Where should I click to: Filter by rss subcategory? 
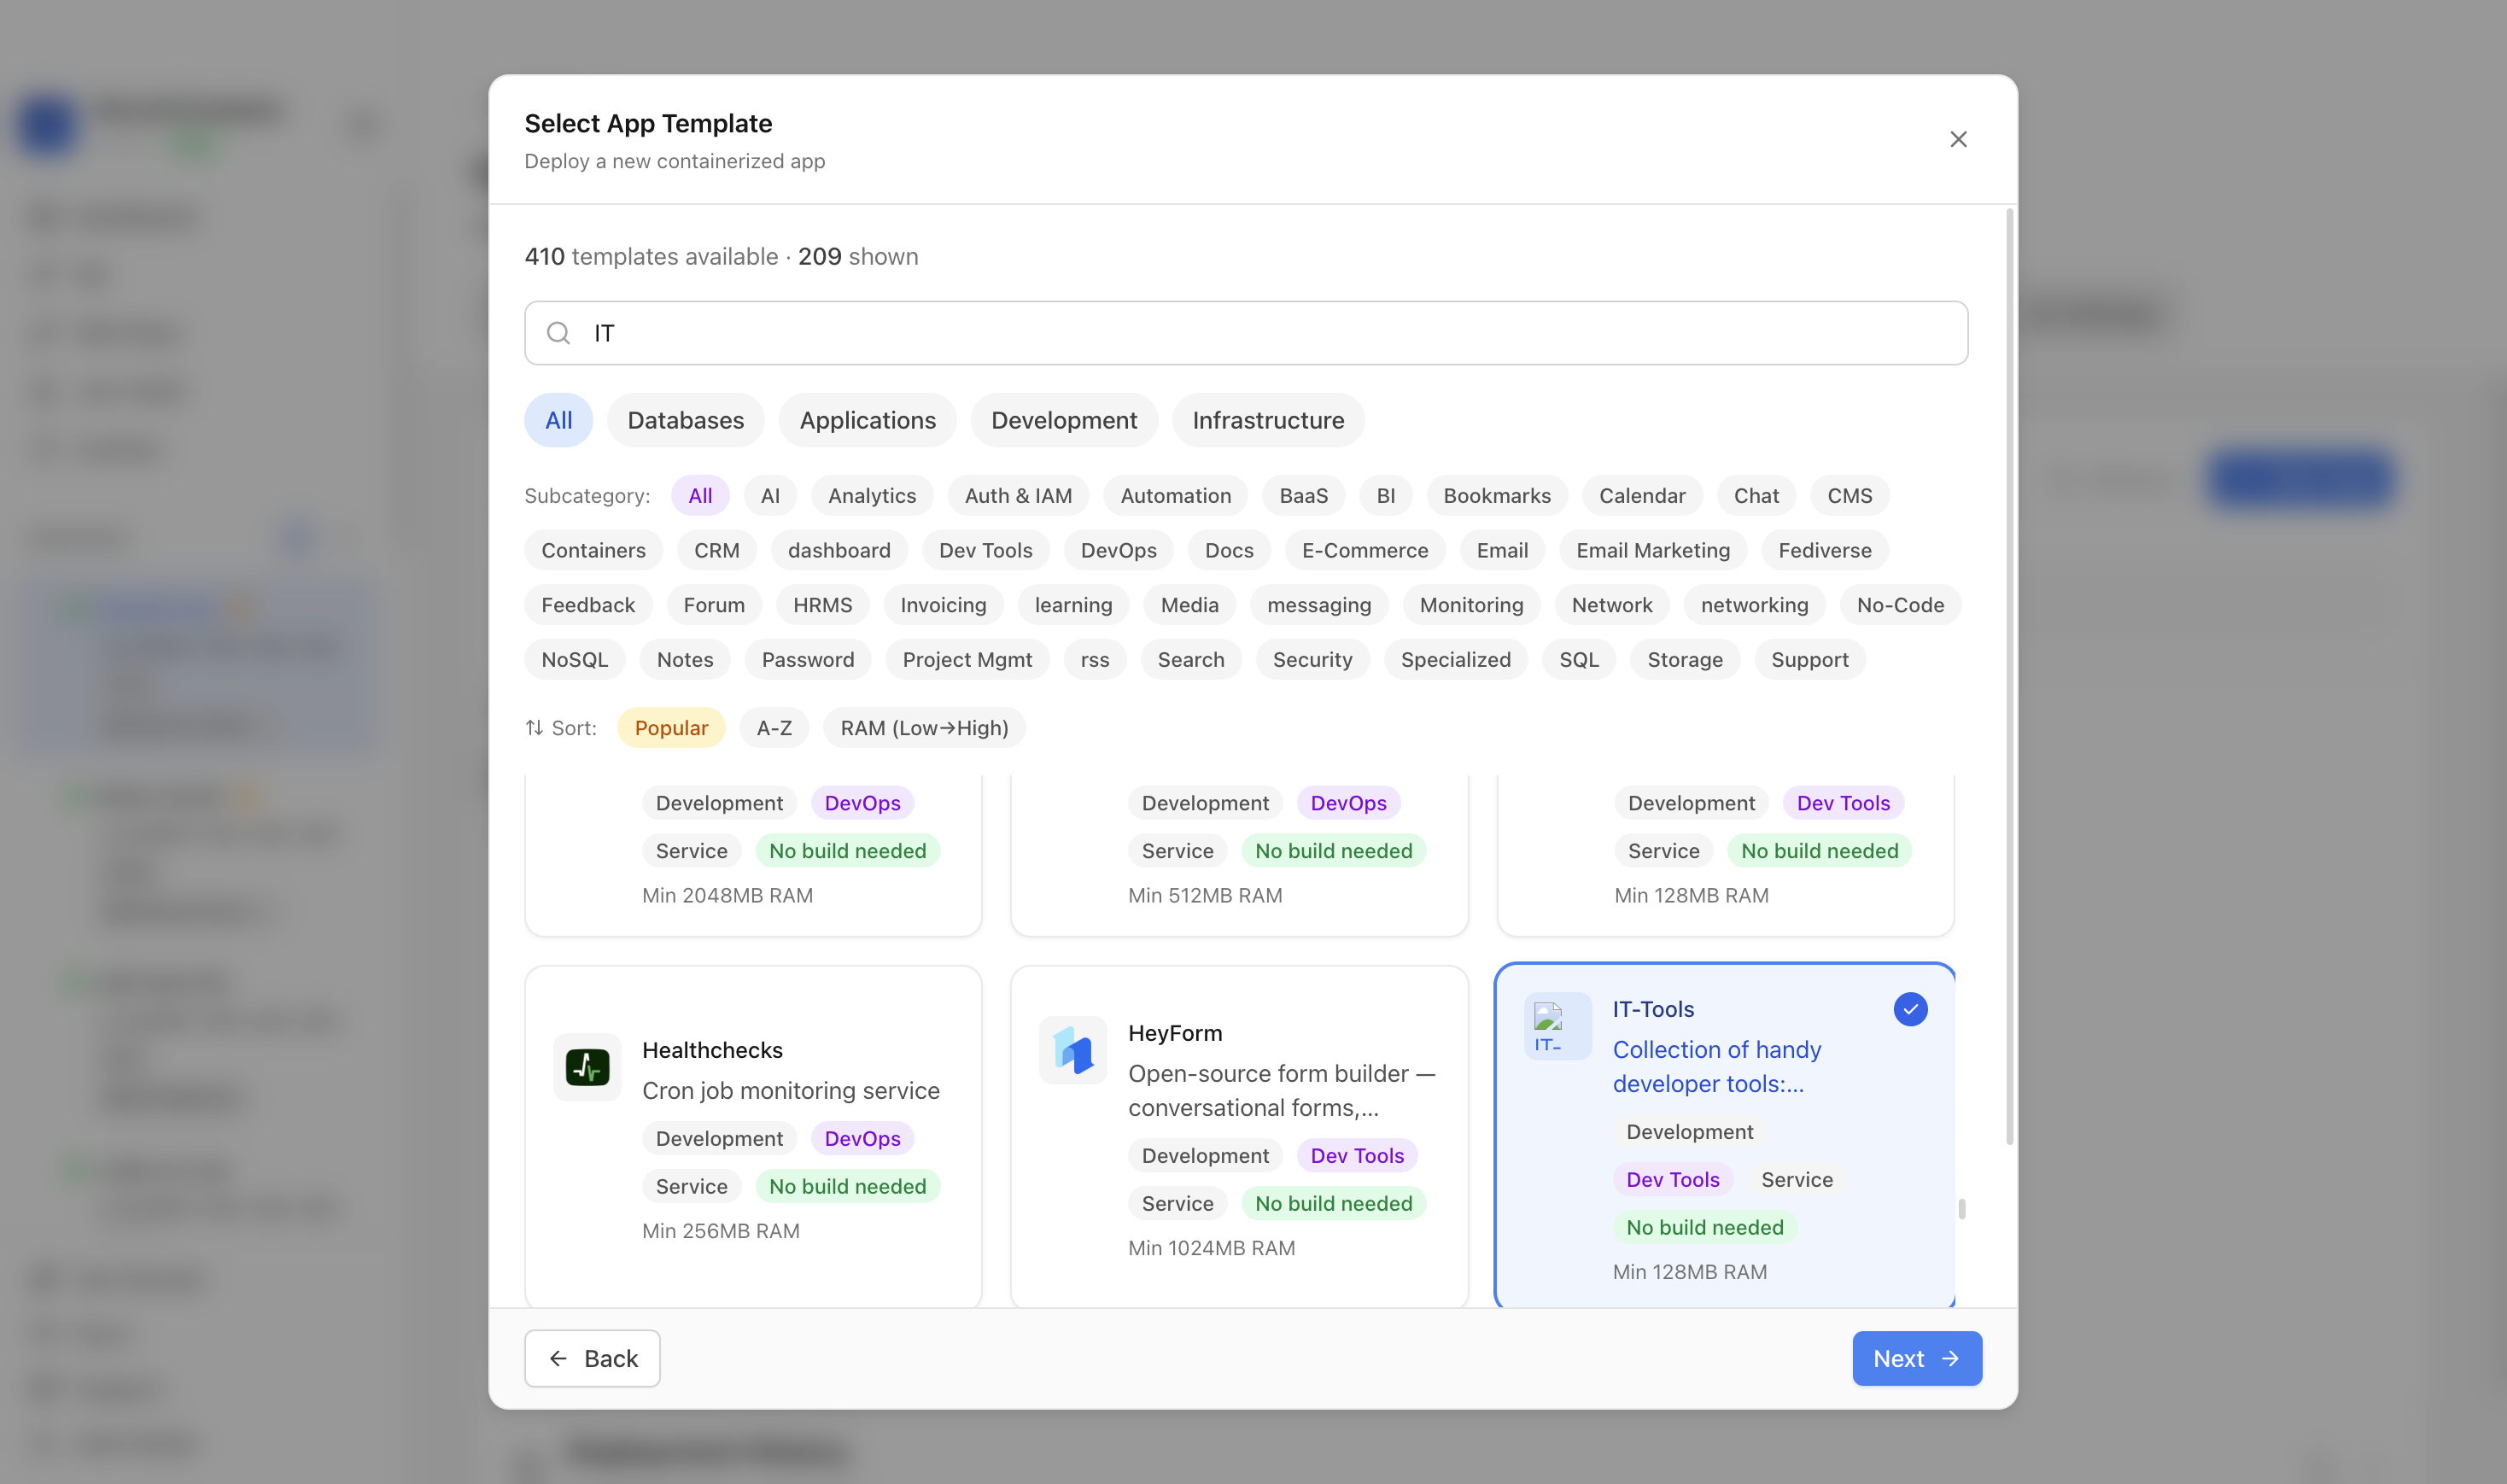[x=1095, y=660]
